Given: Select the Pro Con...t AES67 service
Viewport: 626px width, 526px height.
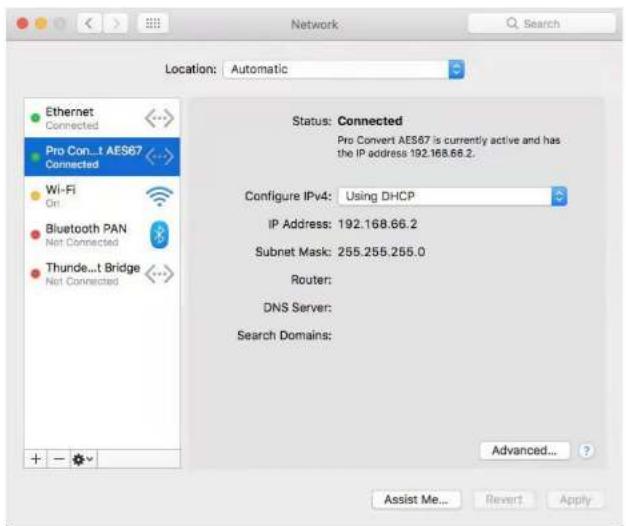Looking at the screenshot, I should 102,157.
